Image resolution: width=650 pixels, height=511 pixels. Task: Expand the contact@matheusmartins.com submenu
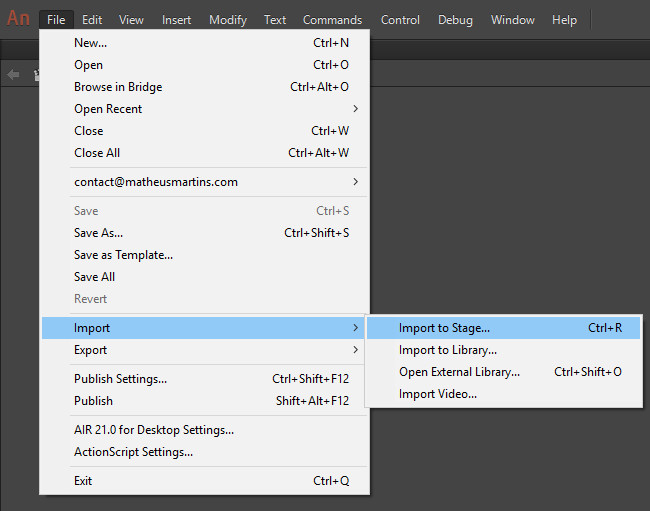coord(206,182)
